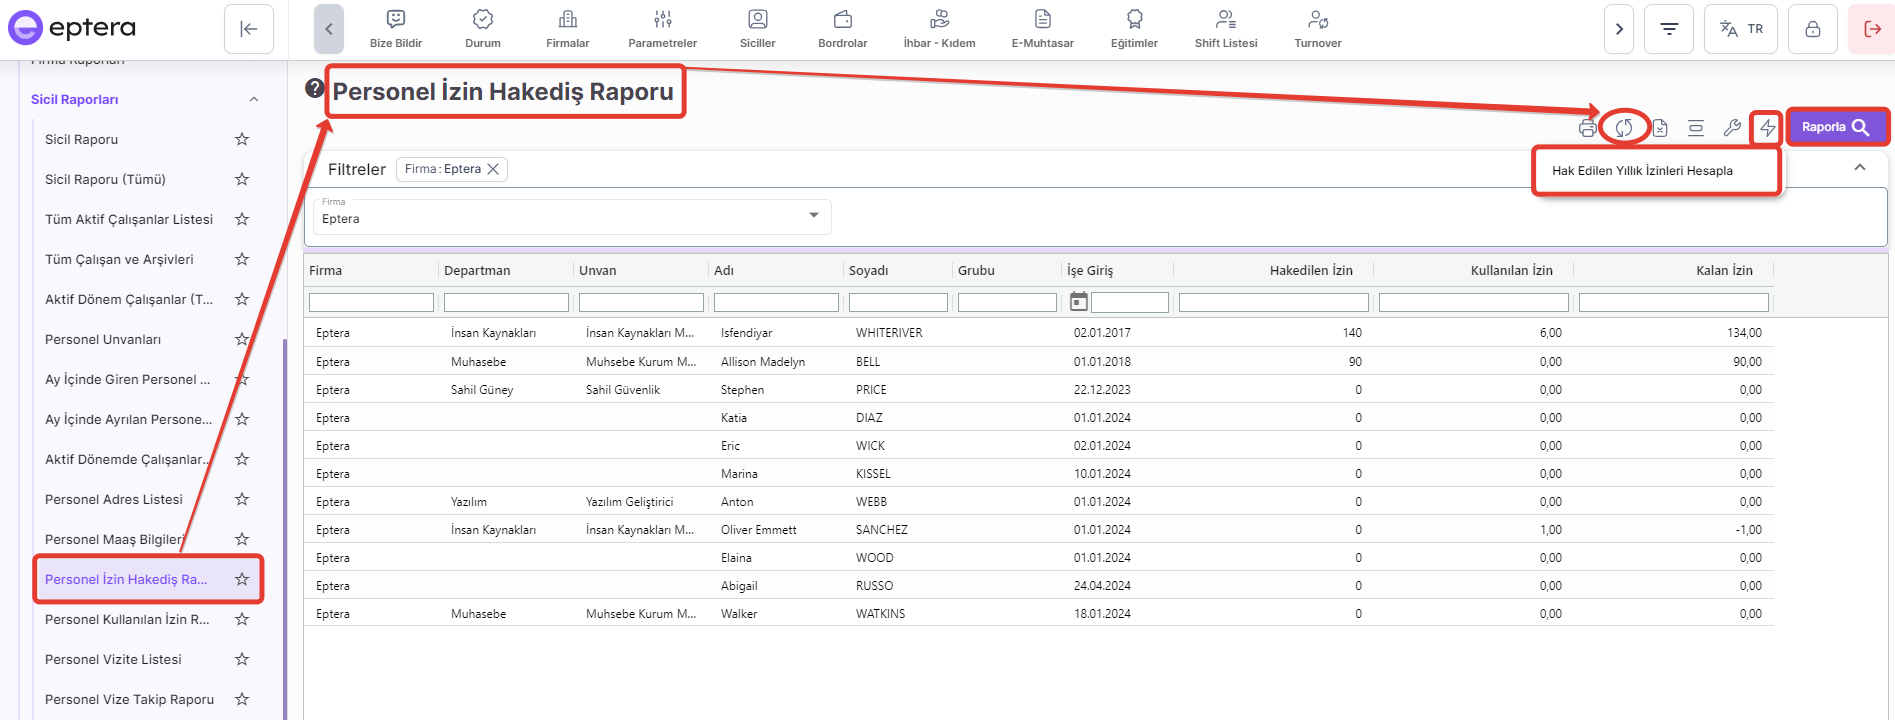Click the Soyadı column filter field
1895x720 pixels.
click(x=898, y=302)
